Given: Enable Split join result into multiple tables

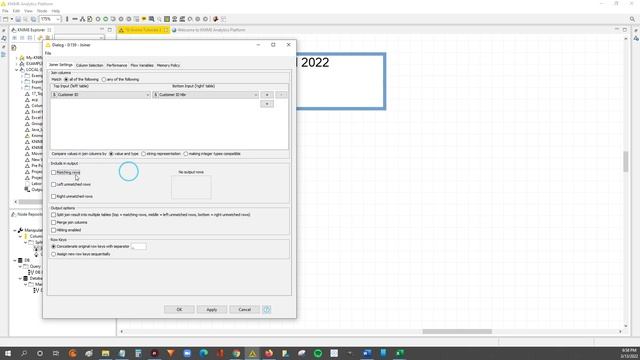Looking at the screenshot, I should [x=53, y=215].
